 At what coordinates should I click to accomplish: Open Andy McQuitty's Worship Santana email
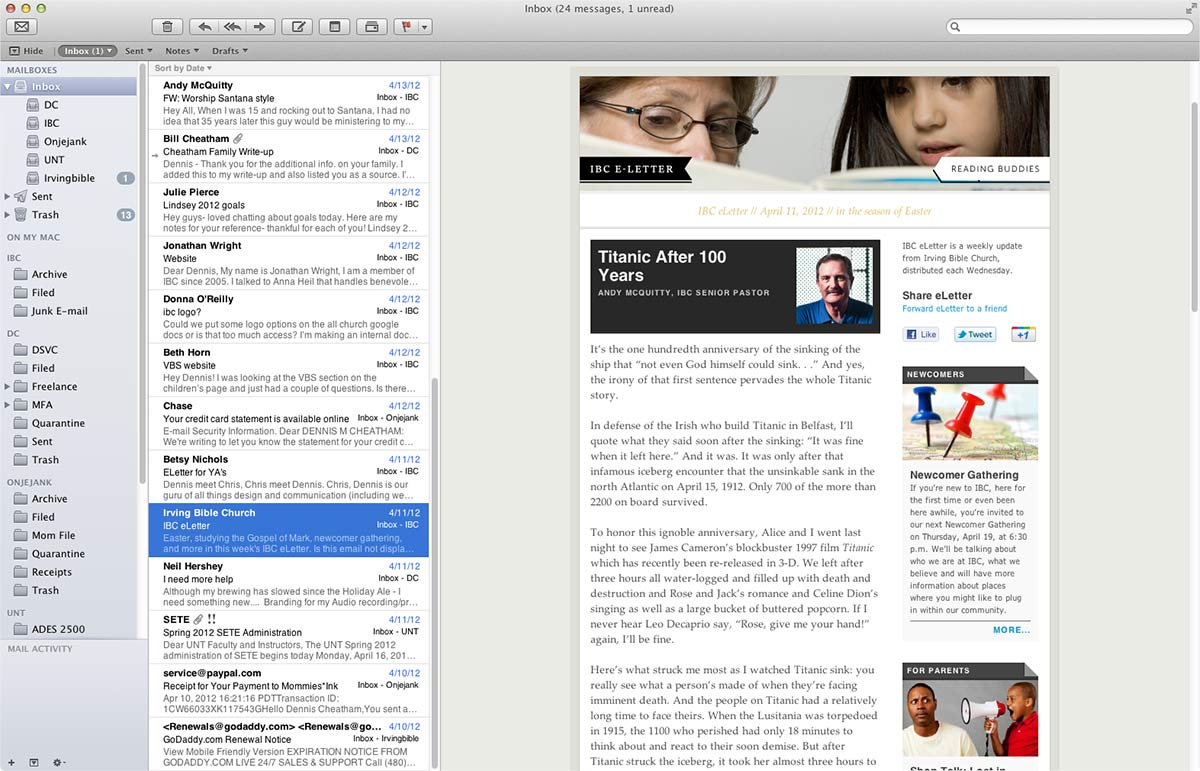289,104
